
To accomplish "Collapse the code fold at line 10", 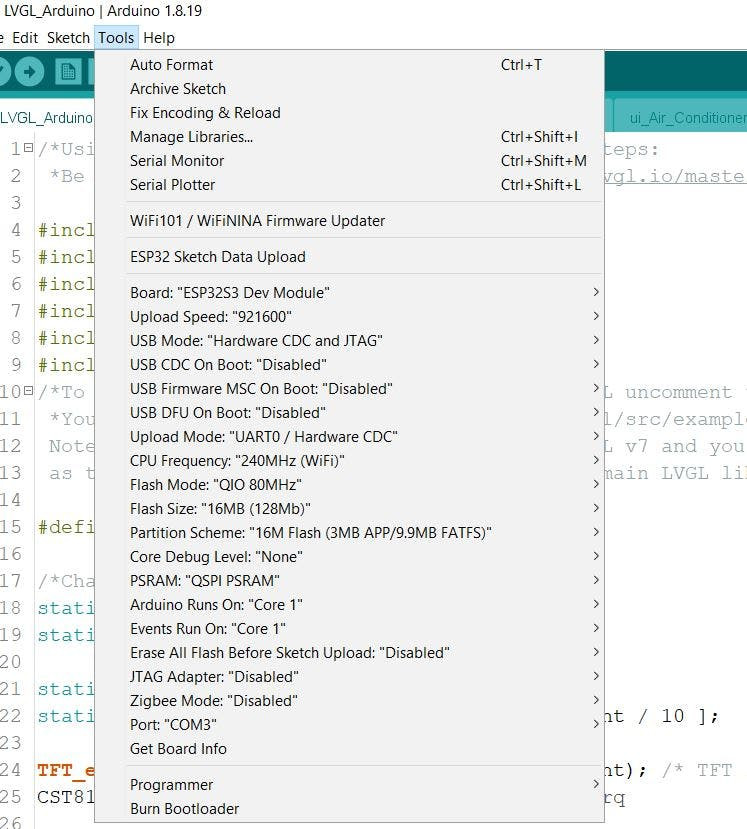I will pyautogui.click(x=29, y=392).
